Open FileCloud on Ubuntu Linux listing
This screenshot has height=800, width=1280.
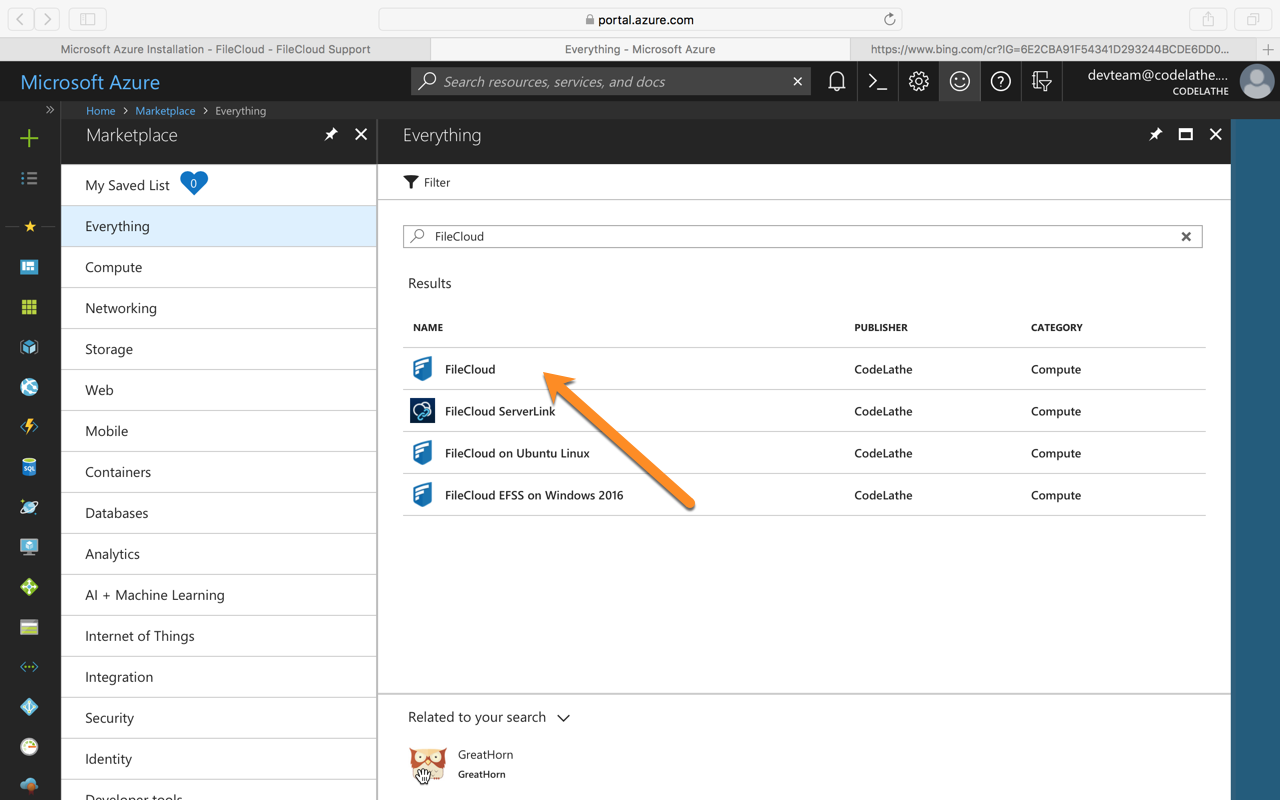(517, 453)
